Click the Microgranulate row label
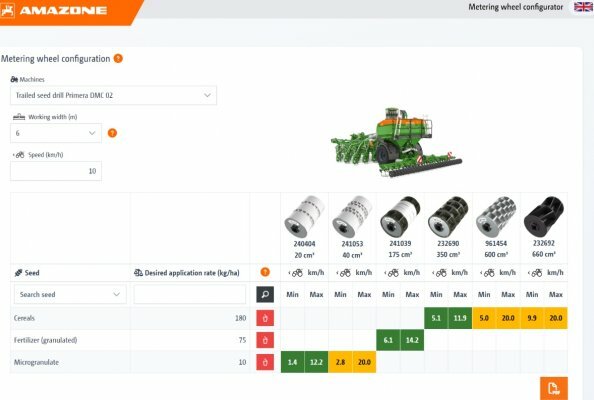 click(36, 362)
